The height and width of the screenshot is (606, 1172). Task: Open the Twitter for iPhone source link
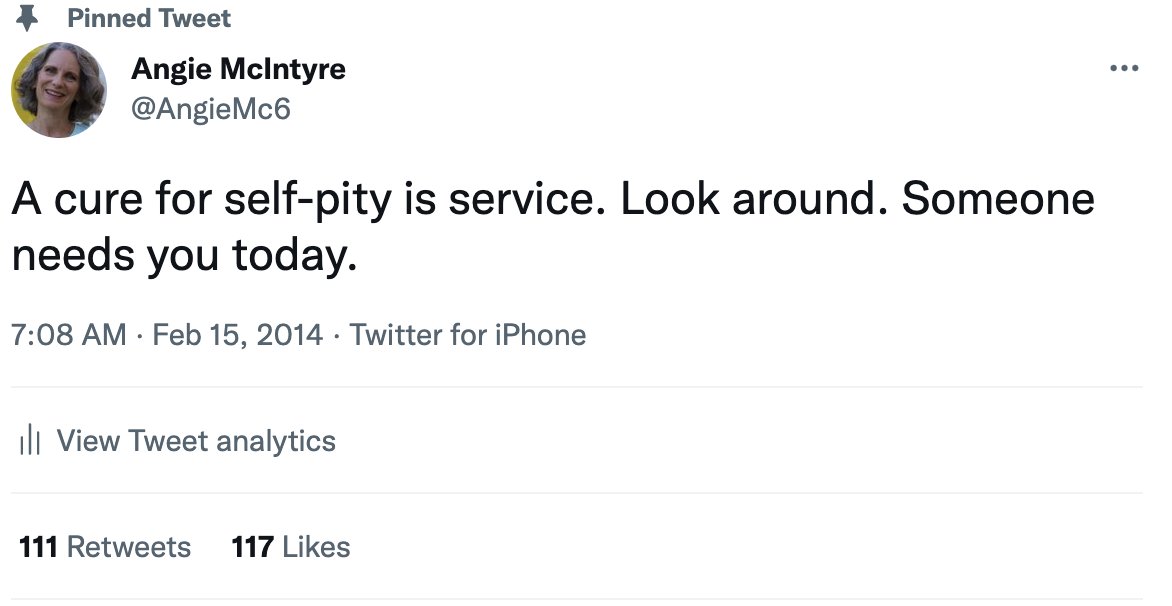point(468,335)
